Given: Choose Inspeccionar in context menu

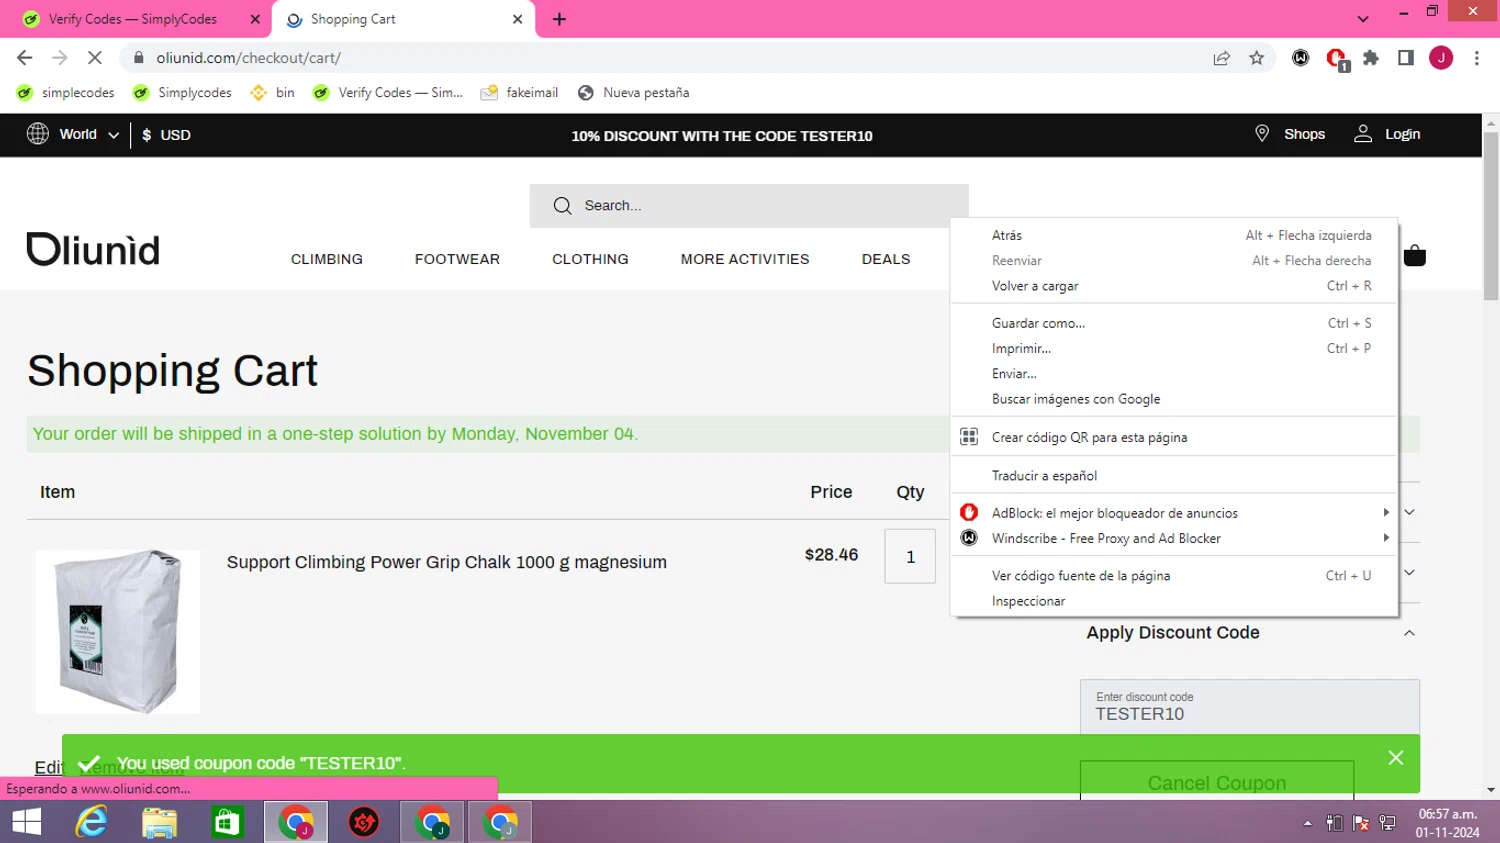Looking at the screenshot, I should pyautogui.click(x=1174, y=601).
